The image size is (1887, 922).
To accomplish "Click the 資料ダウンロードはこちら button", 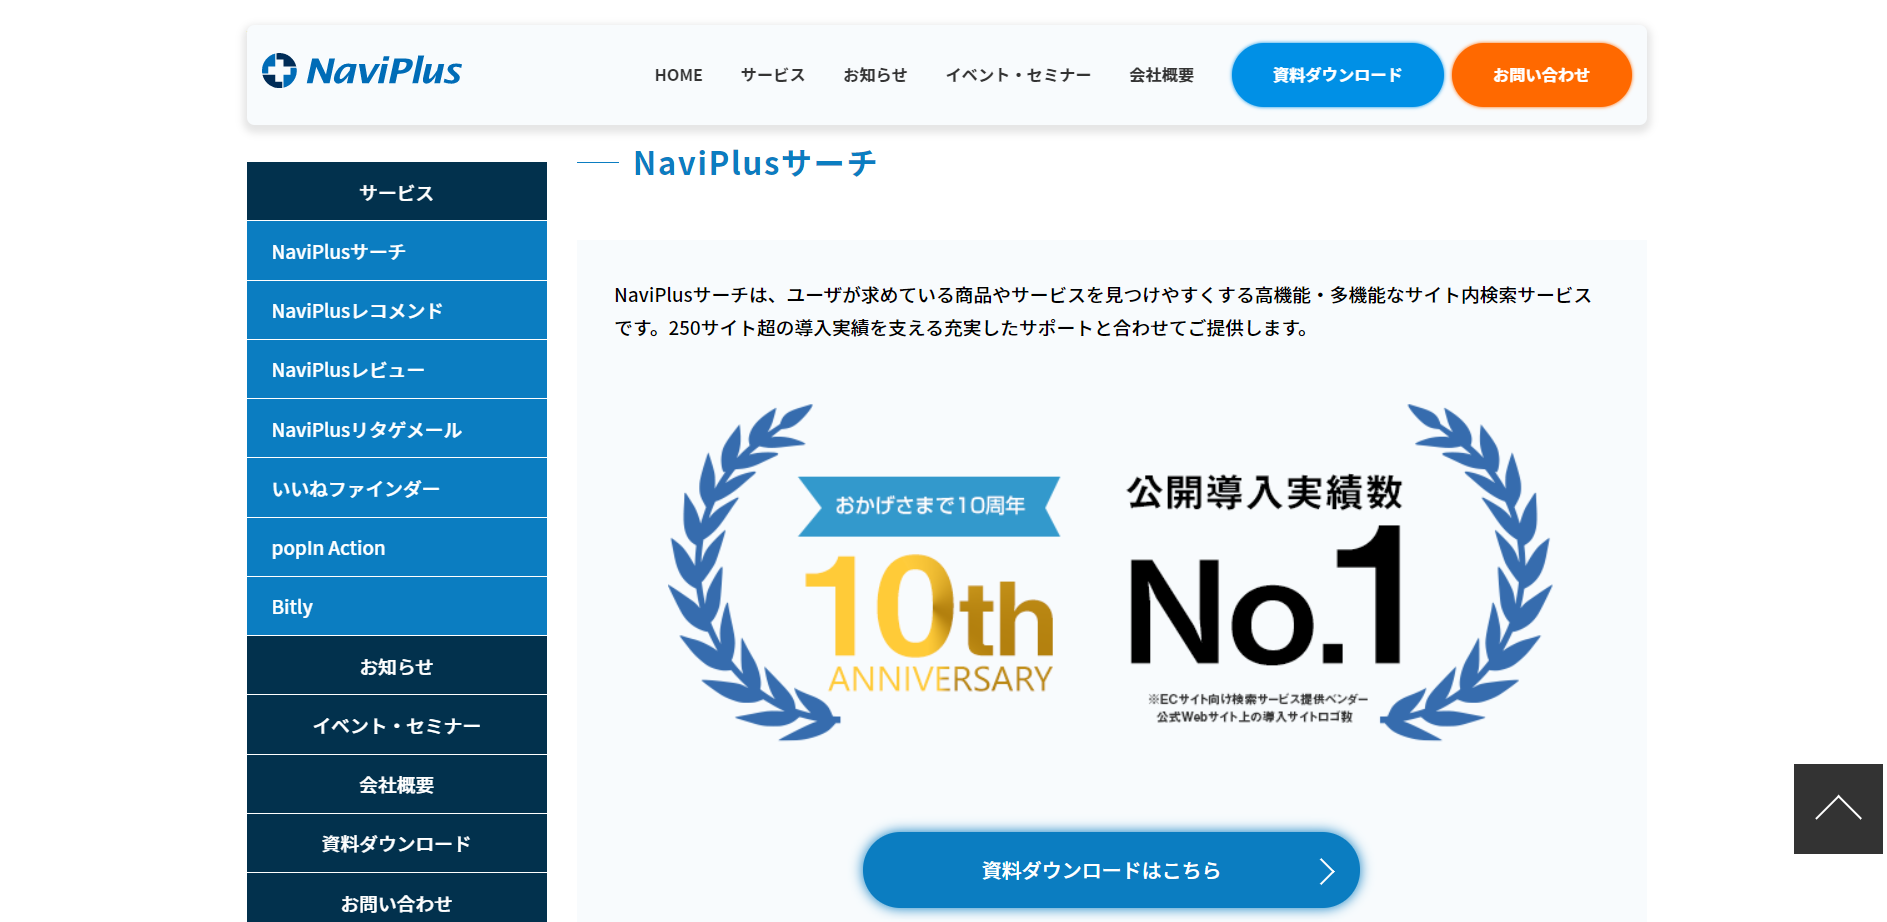I will [x=1100, y=870].
